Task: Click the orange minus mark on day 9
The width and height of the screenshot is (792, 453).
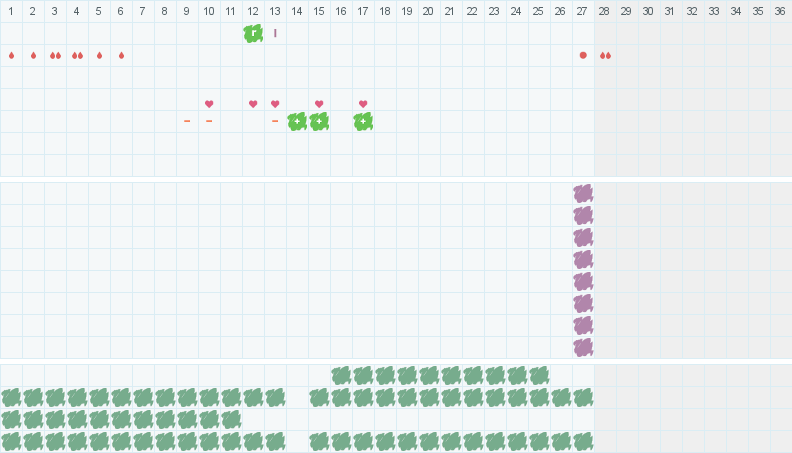Action: click(187, 121)
